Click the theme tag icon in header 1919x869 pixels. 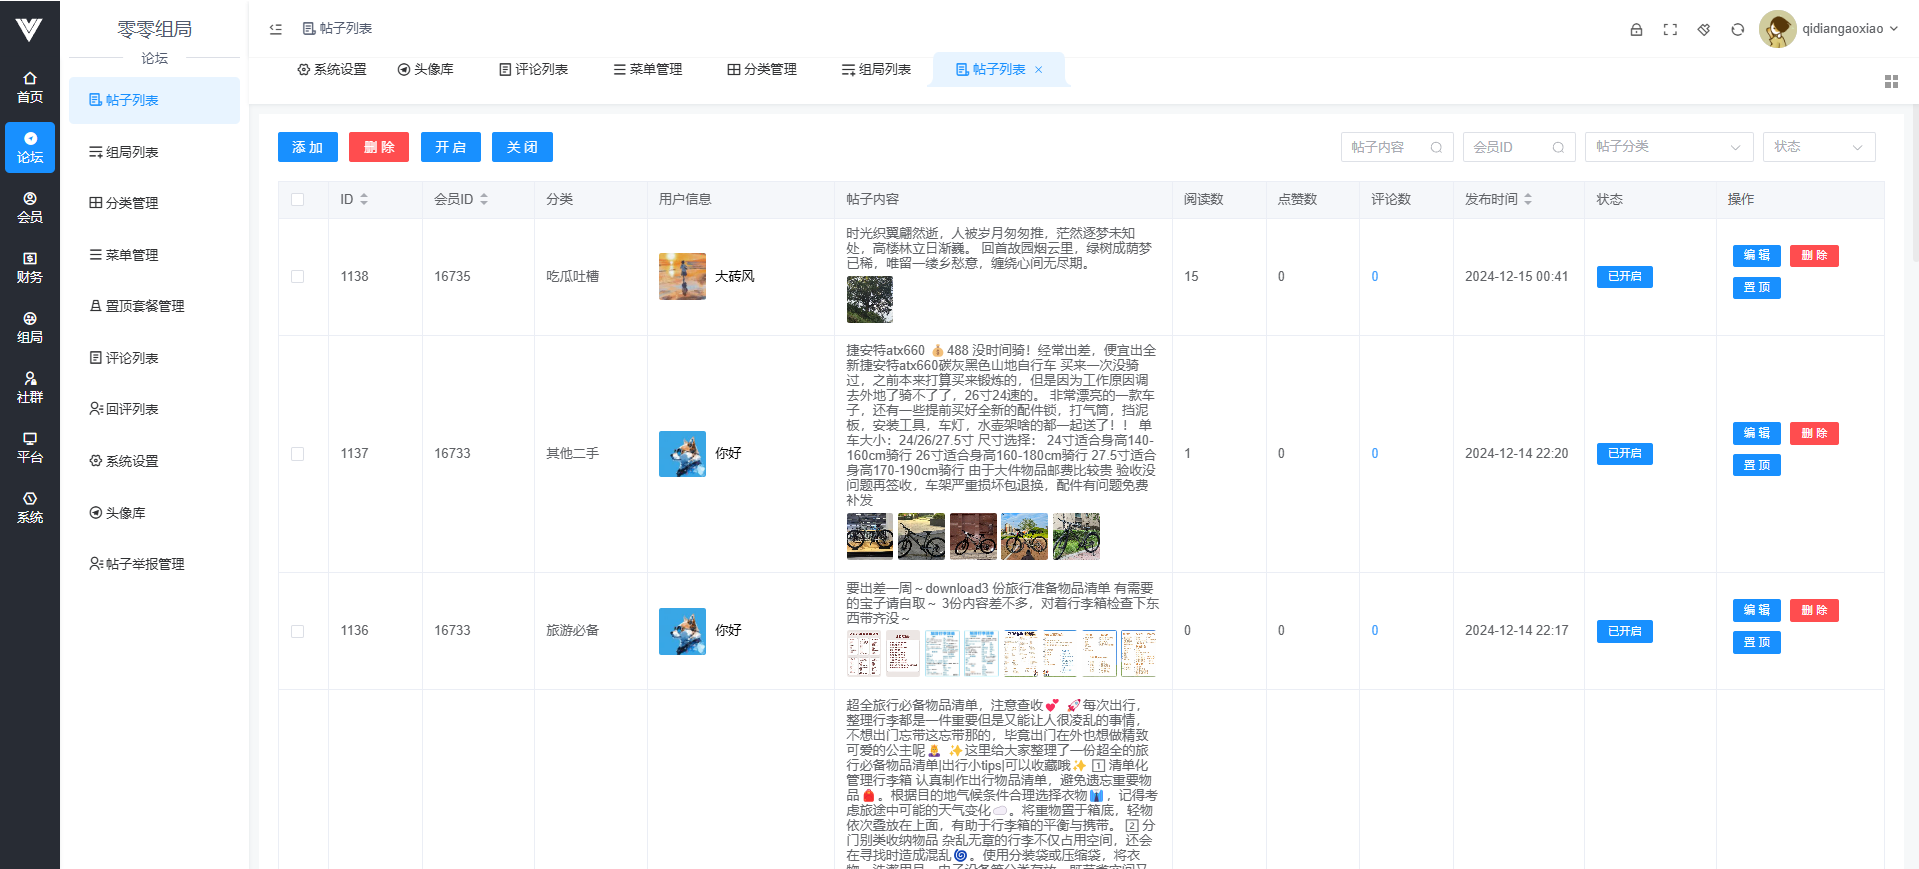pyautogui.click(x=1704, y=30)
